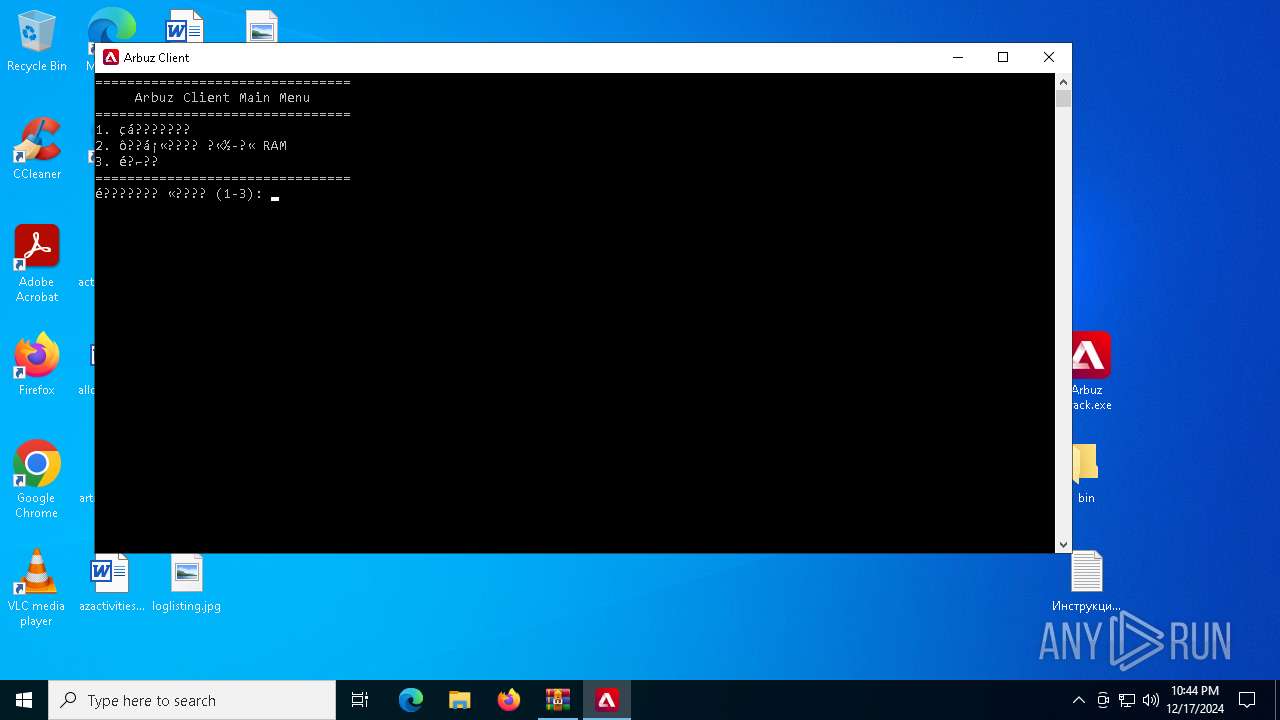Launch CCleaner from the desktop
This screenshot has width=1280, height=720.
pyautogui.click(x=37, y=148)
